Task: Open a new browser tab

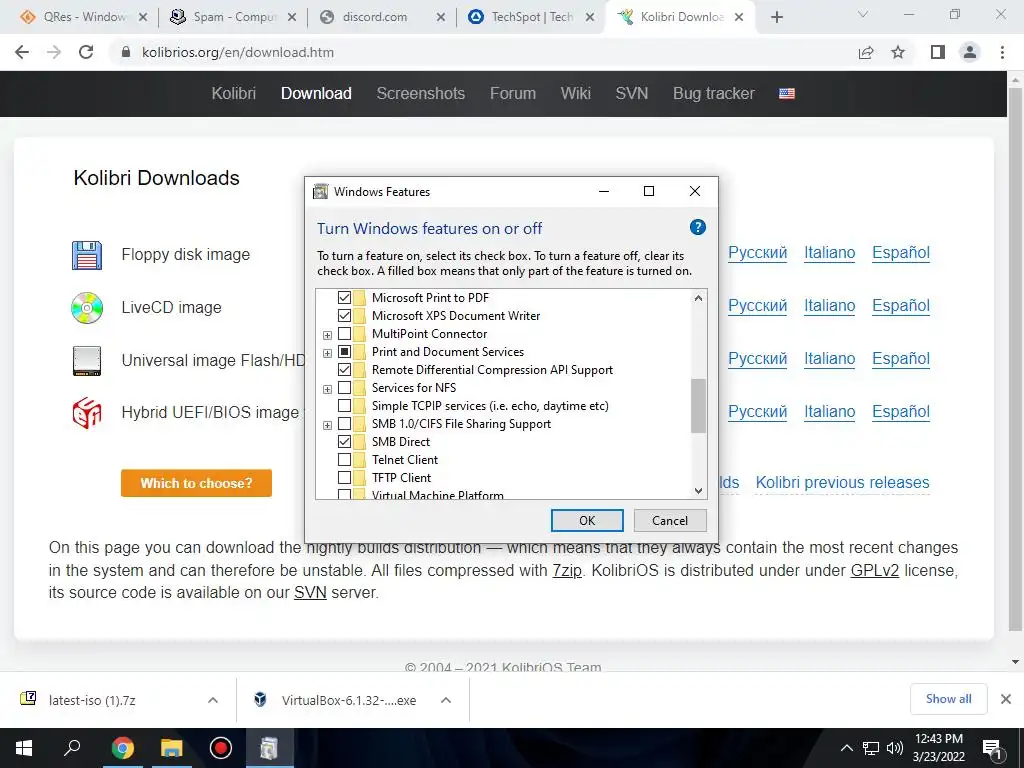Action: (776, 17)
